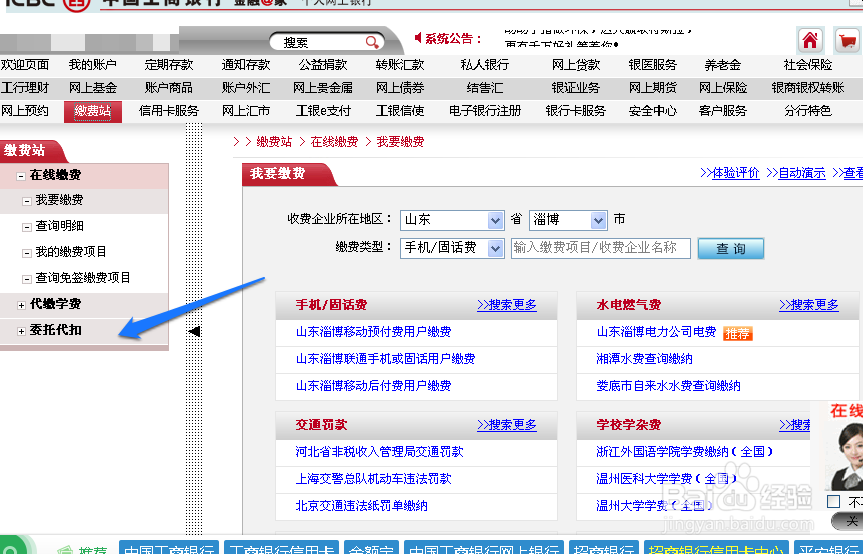
Task: Open the 淄博 city dropdown
Action: tap(568, 220)
